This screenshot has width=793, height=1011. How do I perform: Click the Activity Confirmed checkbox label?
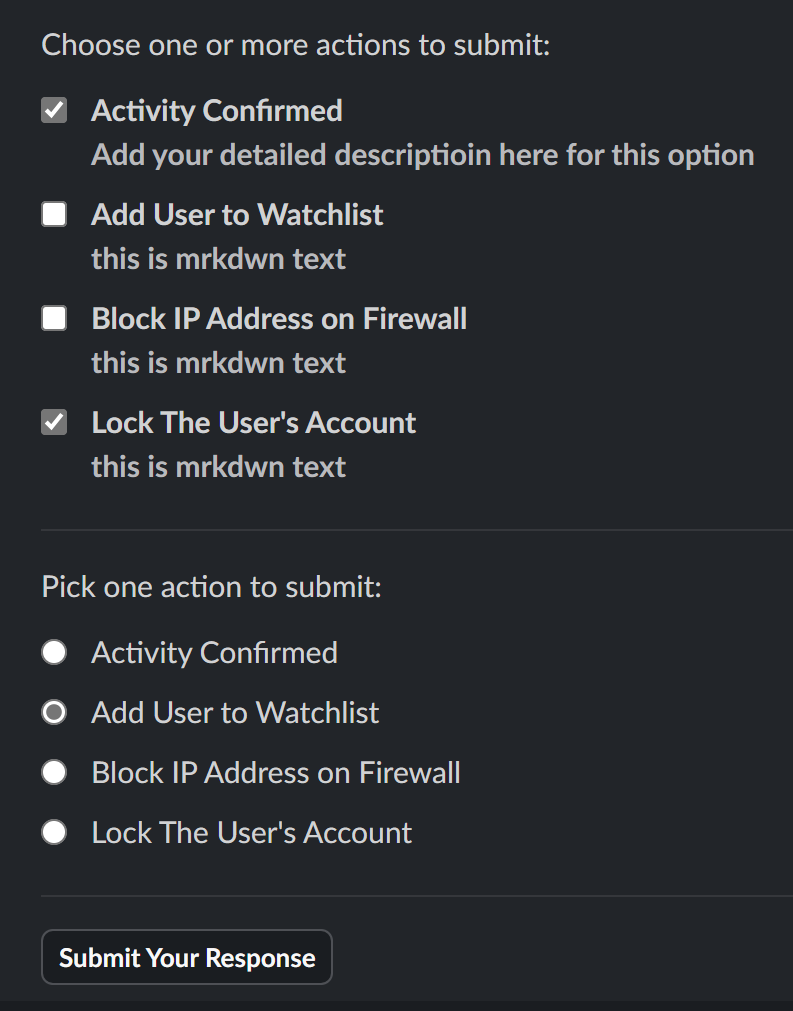pos(216,110)
